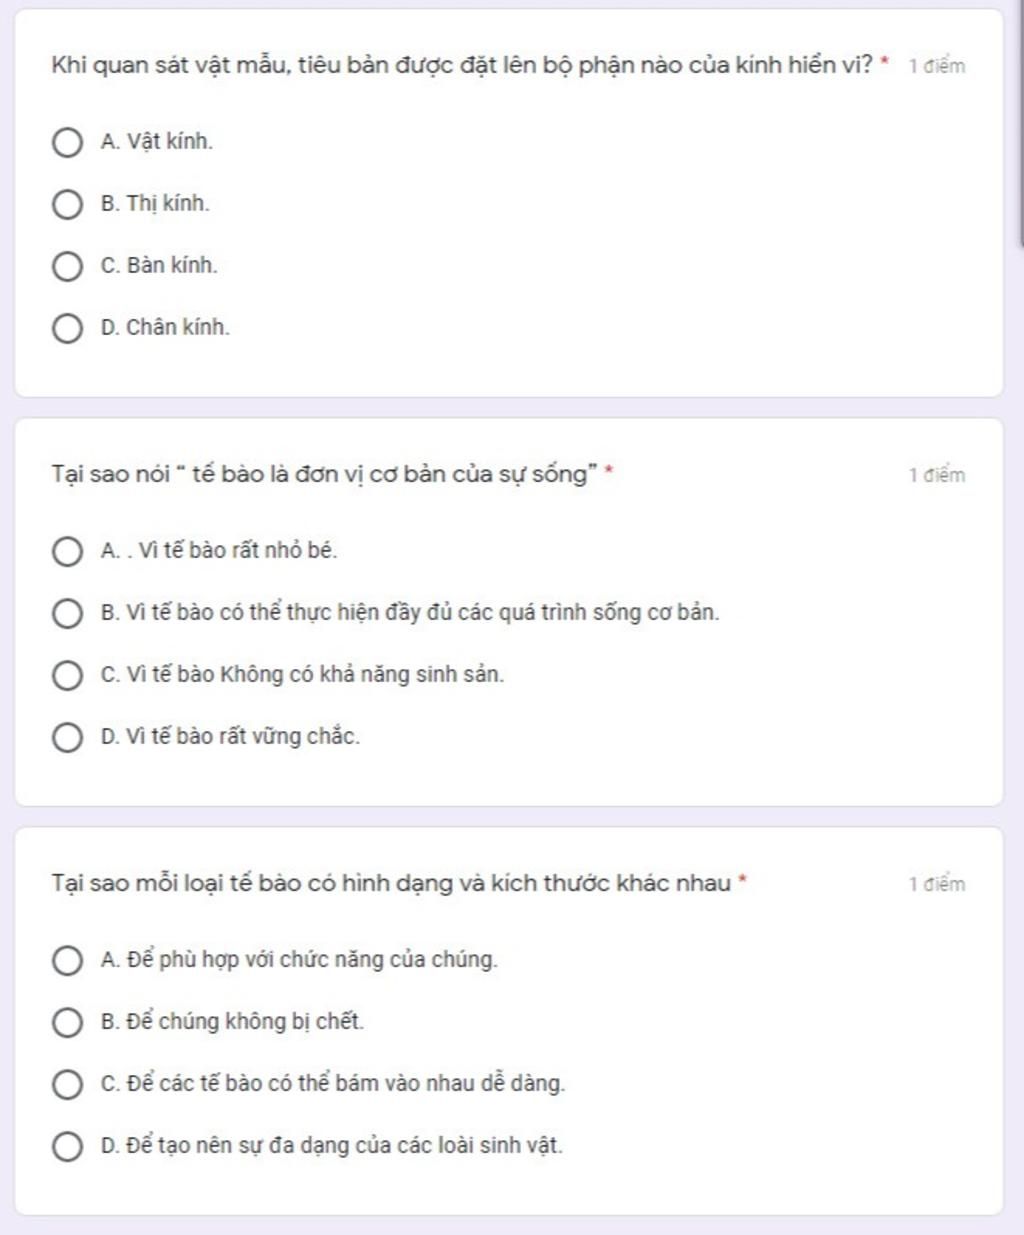Screen dimensions: 1024x1235
Task: Click the page scrollbar thumb at right edge
Action: pos(1020,122)
